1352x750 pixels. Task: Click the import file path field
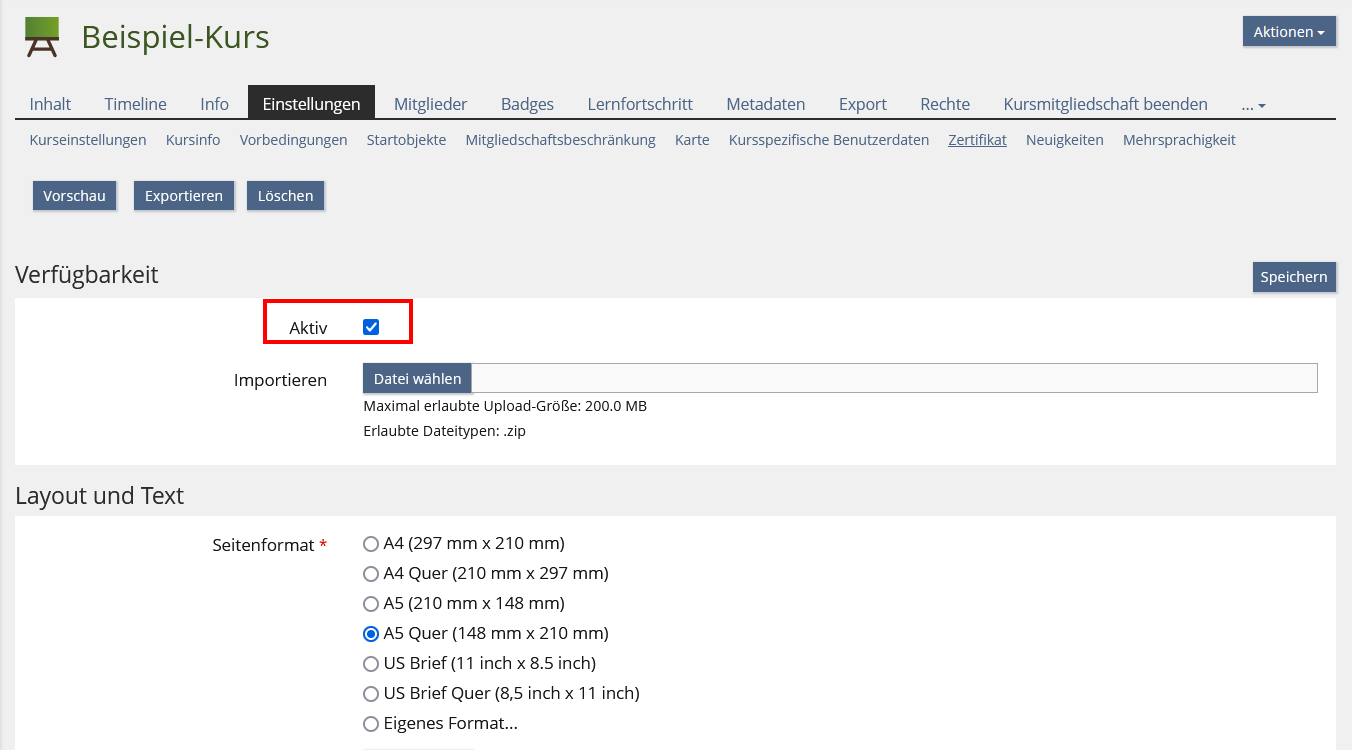893,379
